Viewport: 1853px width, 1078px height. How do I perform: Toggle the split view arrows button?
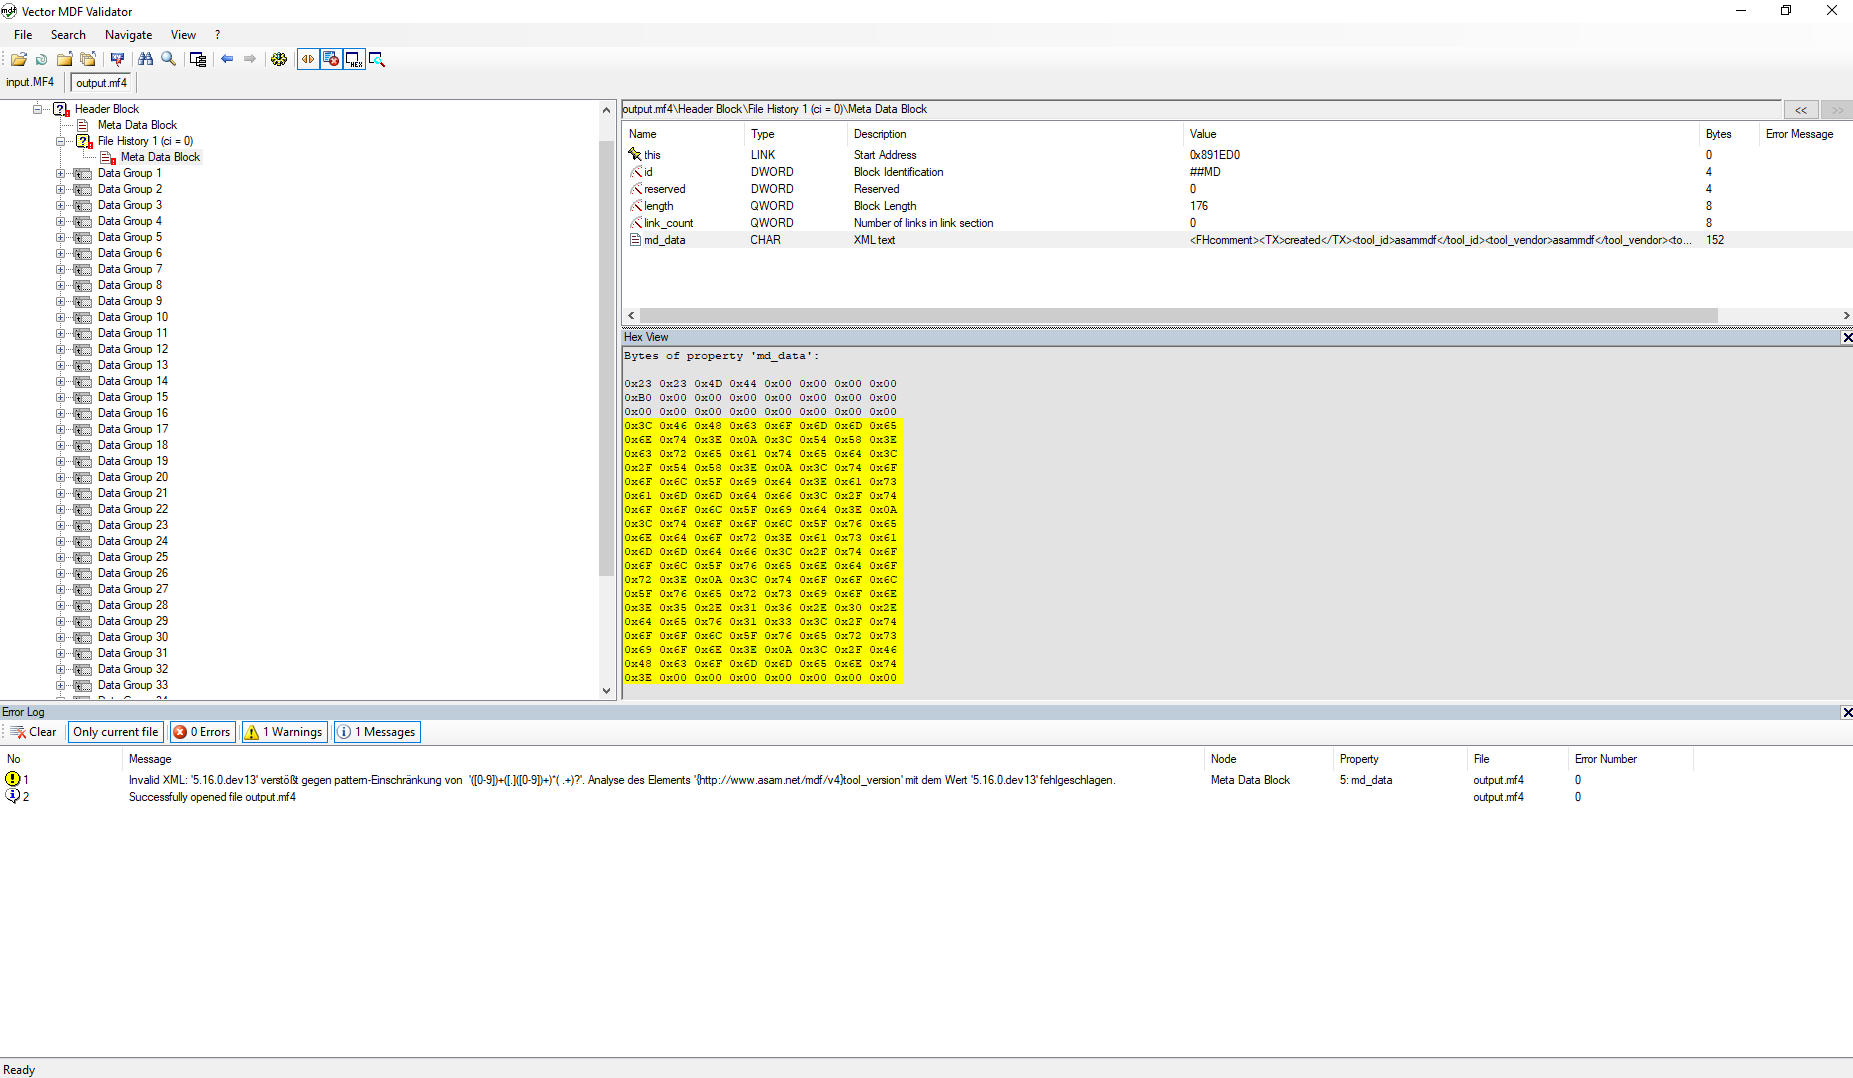pyautogui.click(x=308, y=59)
